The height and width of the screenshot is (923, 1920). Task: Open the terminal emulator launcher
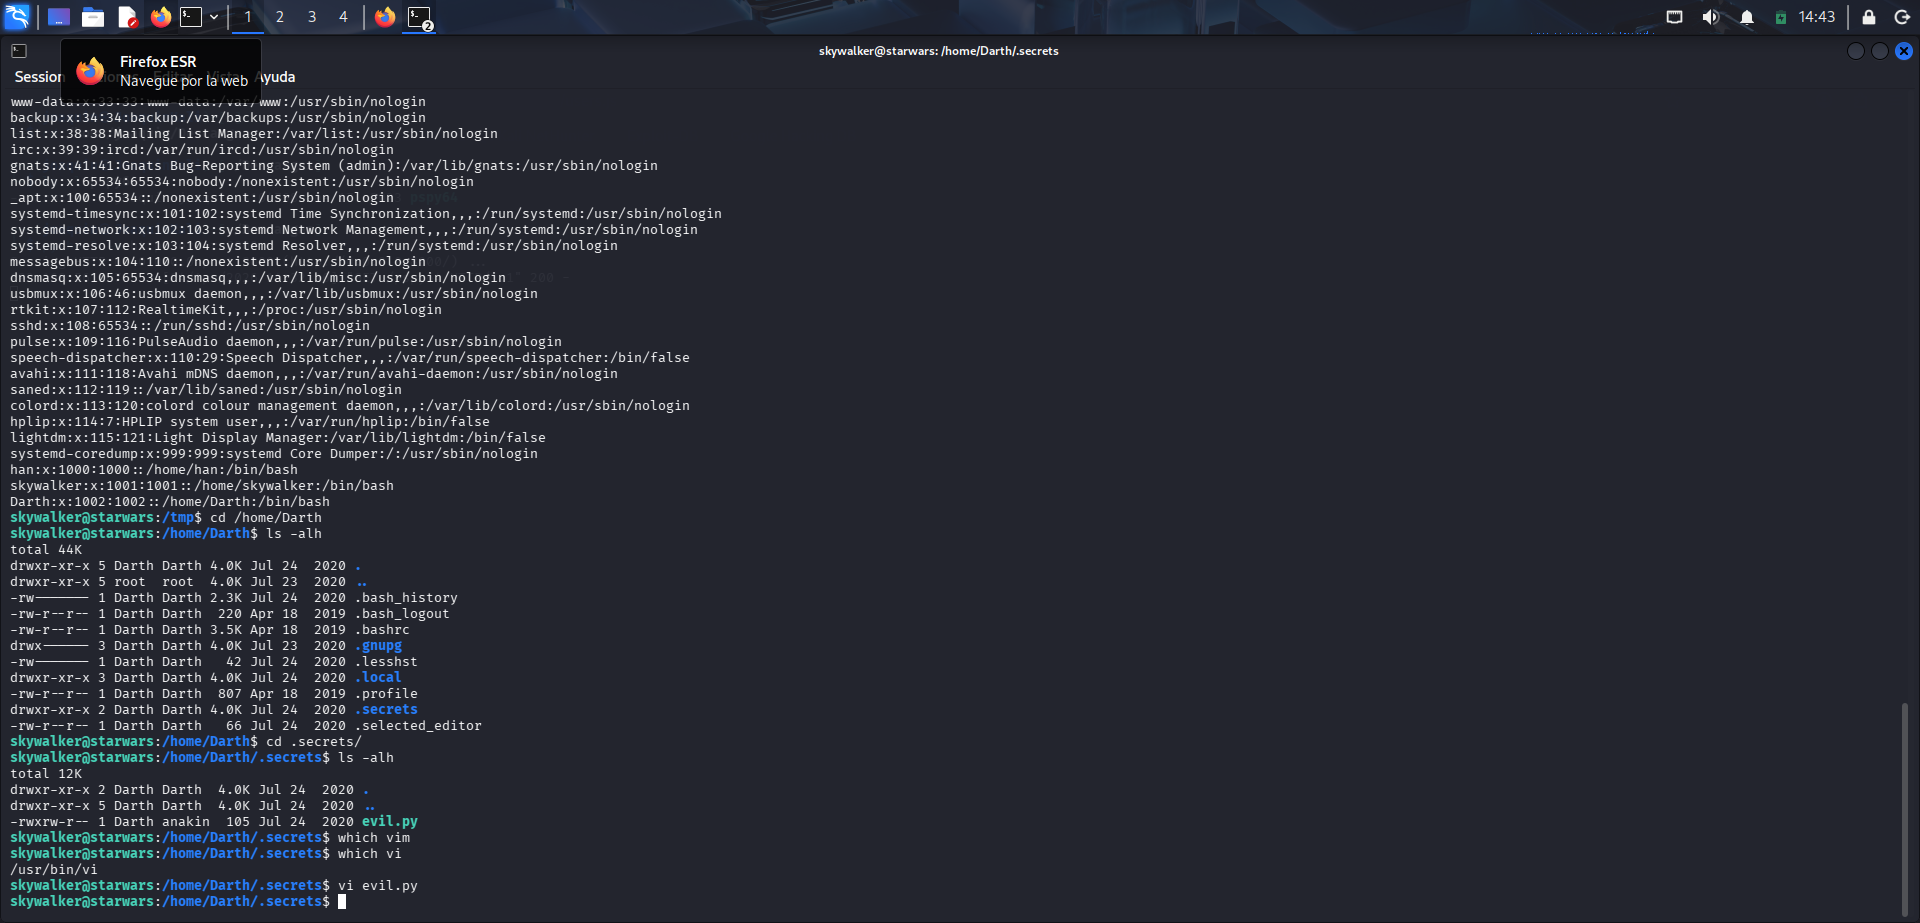[x=191, y=17]
